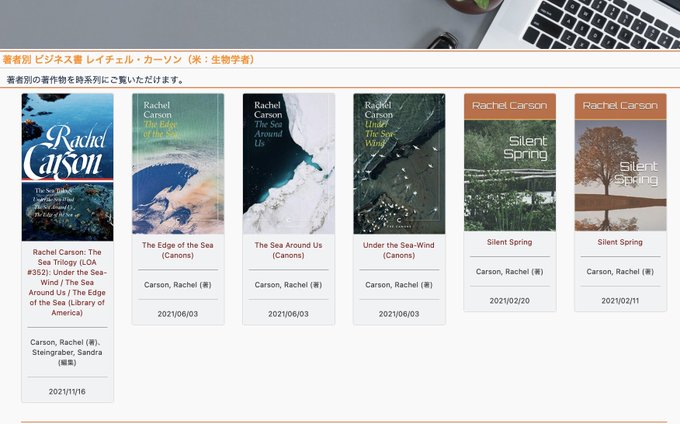The image size is (680, 424).
Task: Open Under the Sea-Wind cover image
Action: 399,164
